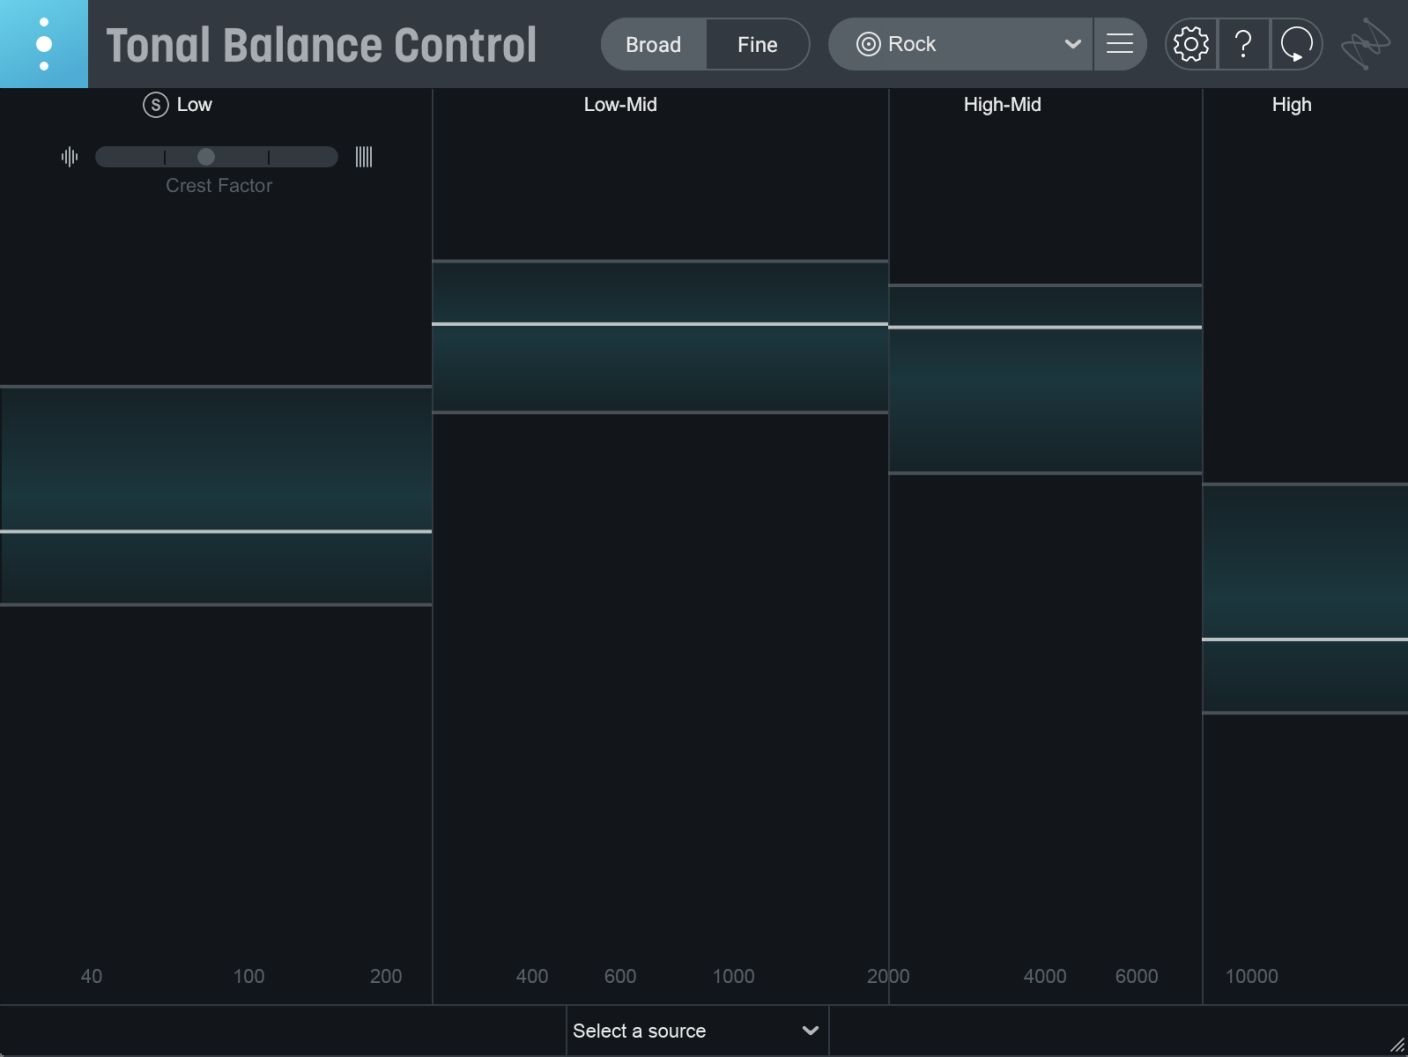
Task: Click the dense bars icon right of Crest Factor
Action: coord(363,156)
